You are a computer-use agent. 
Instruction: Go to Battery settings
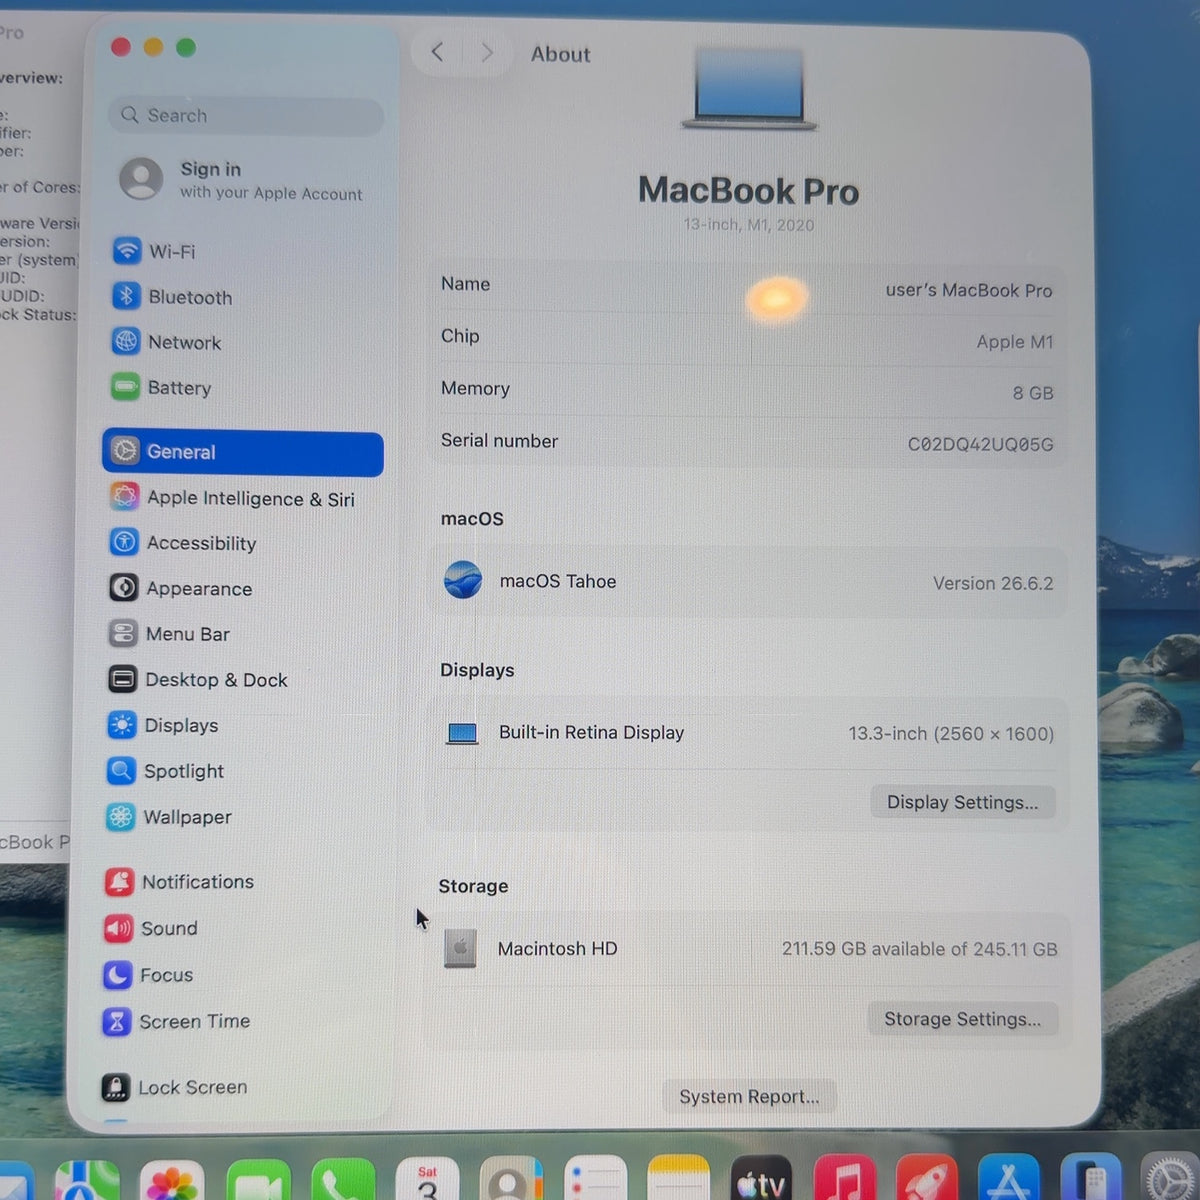tap(161, 387)
